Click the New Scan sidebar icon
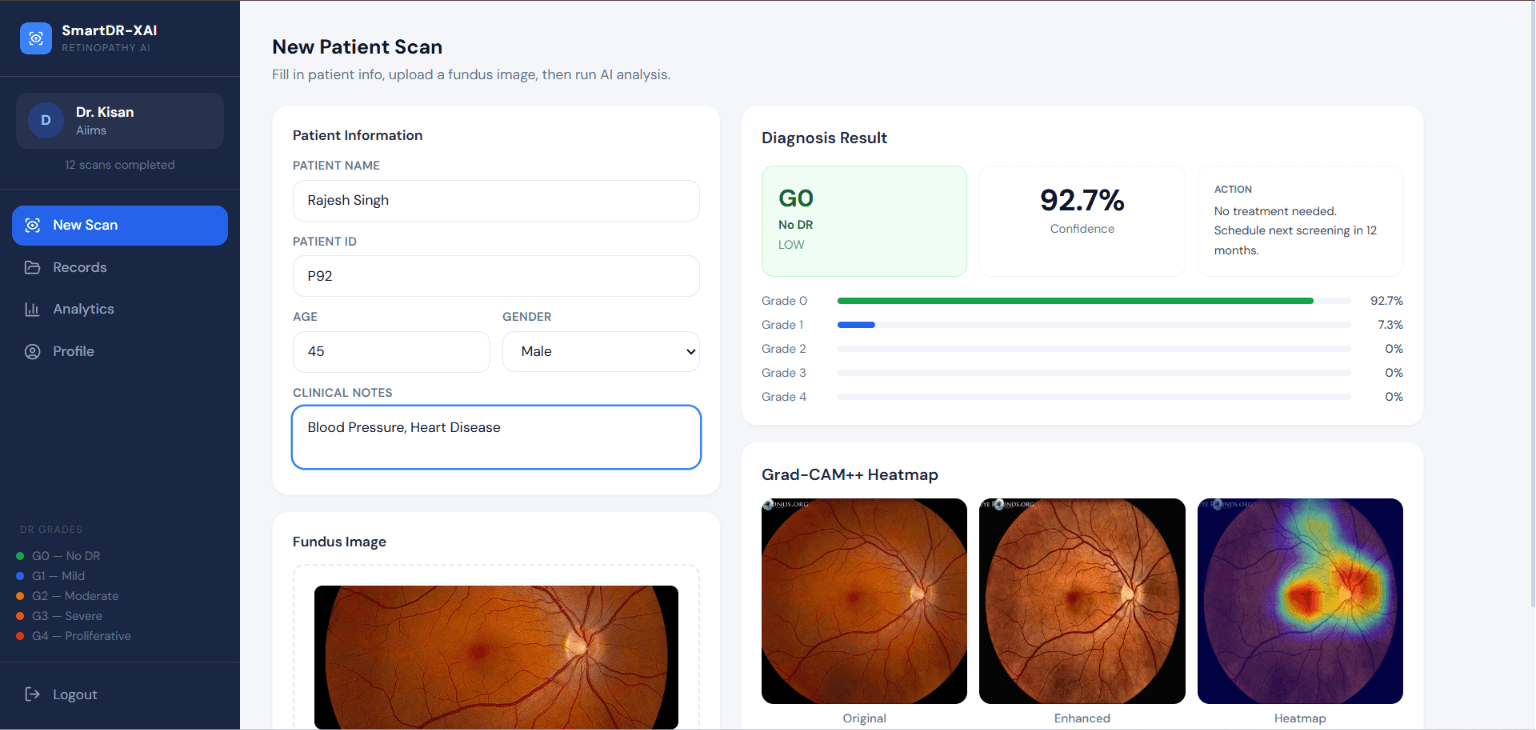Image resolution: width=1536 pixels, height=730 pixels. coord(33,225)
